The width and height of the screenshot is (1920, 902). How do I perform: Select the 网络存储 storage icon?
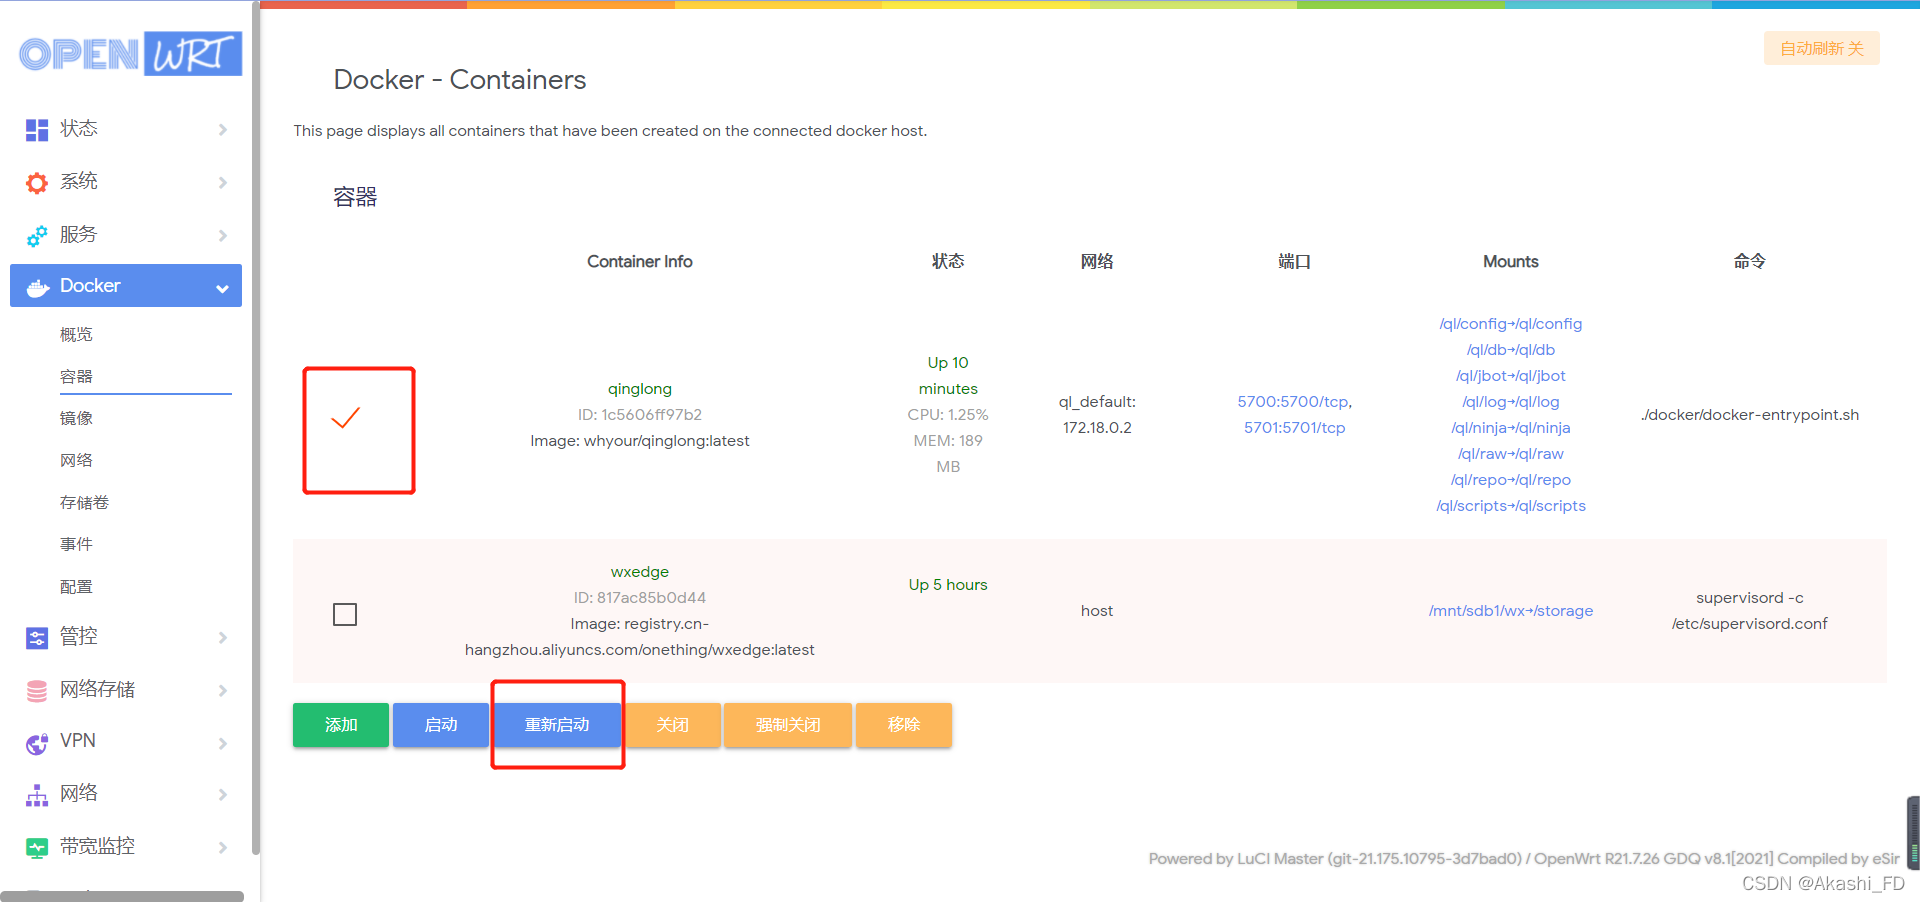[37, 690]
